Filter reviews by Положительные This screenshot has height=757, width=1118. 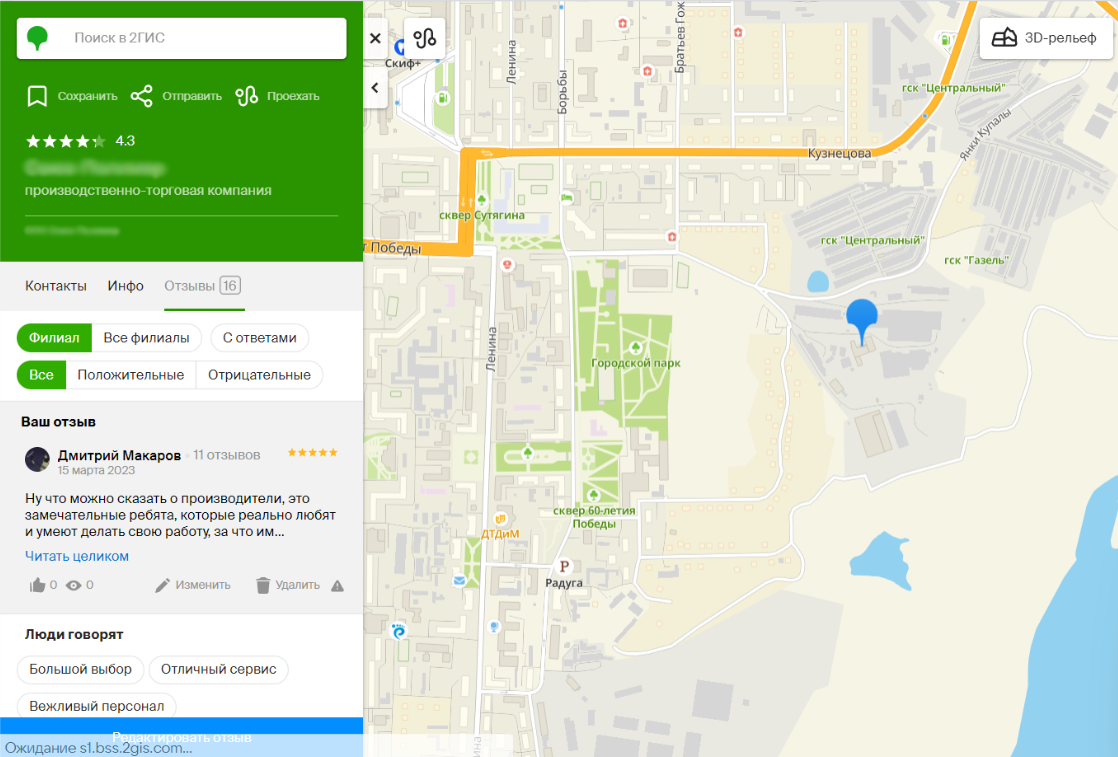pos(130,375)
